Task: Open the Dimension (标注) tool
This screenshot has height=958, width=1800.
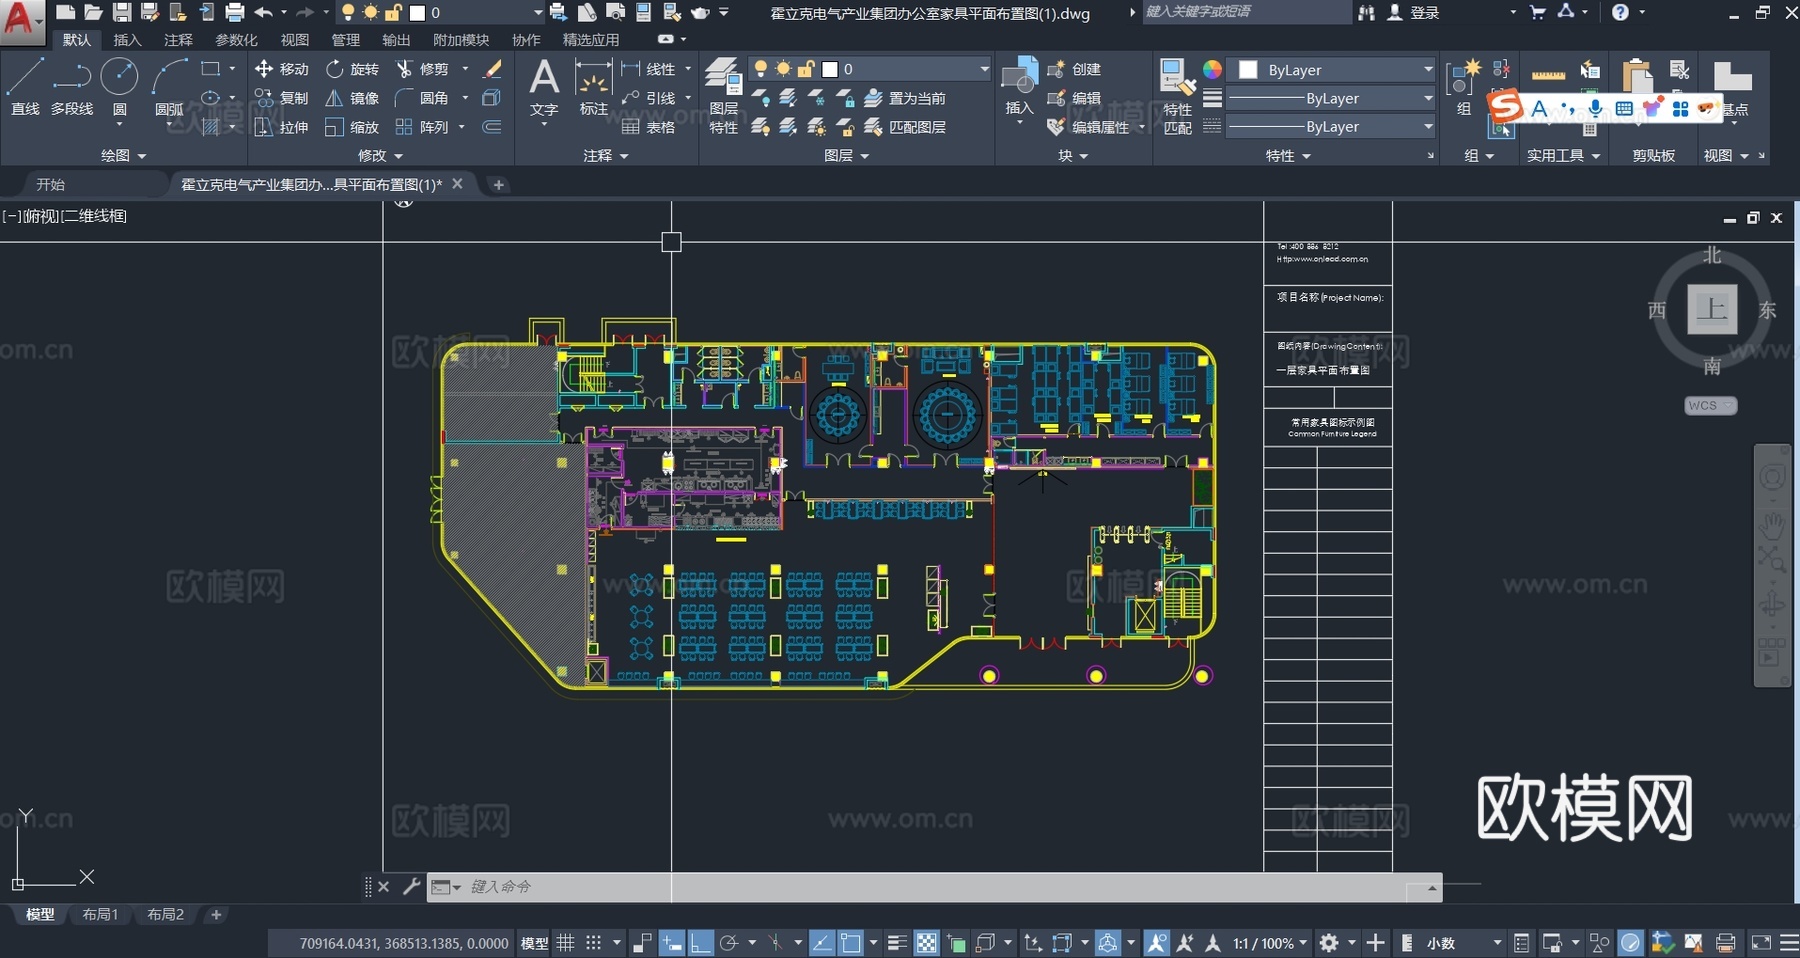Action: pos(594,88)
